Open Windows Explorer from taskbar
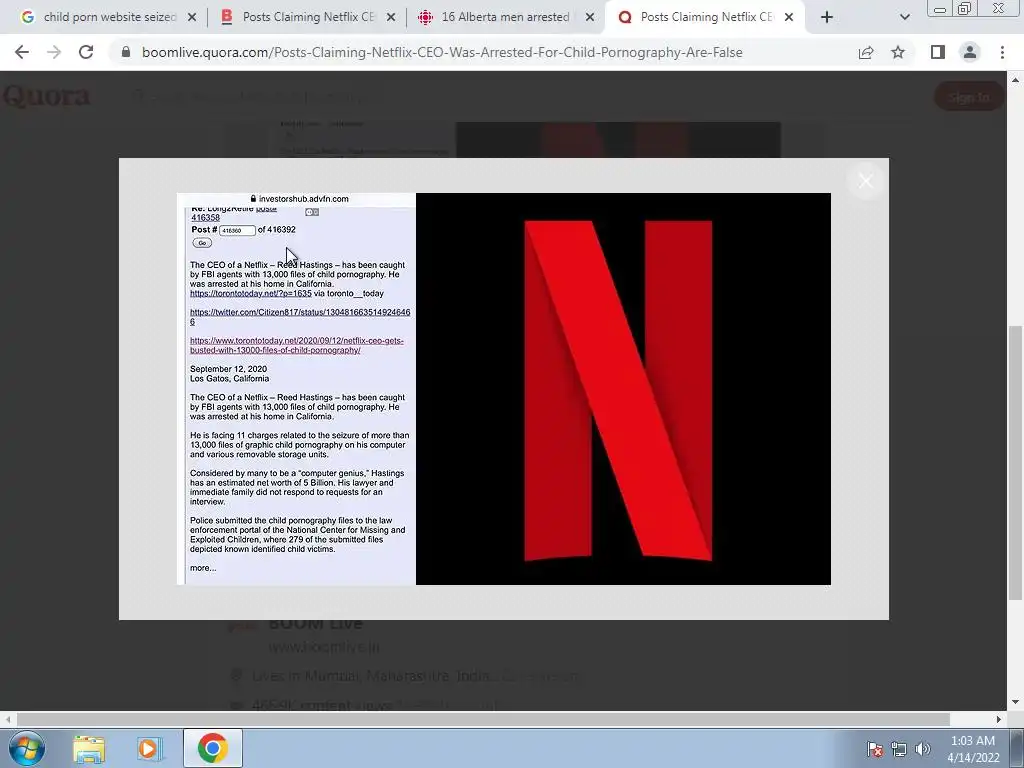Image resolution: width=1024 pixels, height=768 pixels. point(89,748)
